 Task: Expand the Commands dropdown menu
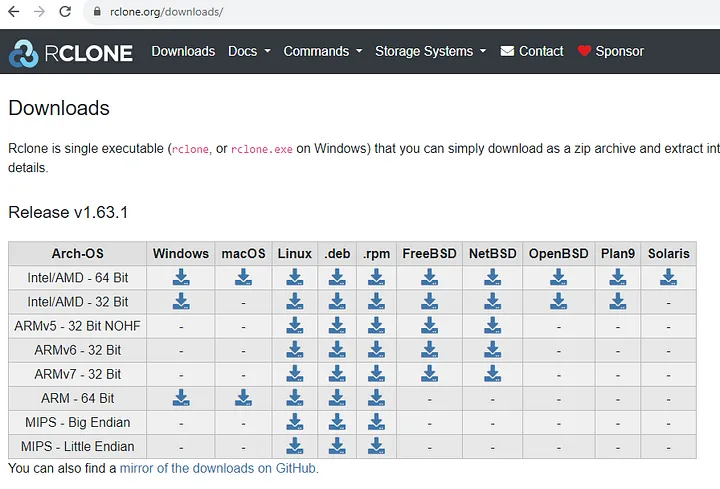[x=323, y=51]
